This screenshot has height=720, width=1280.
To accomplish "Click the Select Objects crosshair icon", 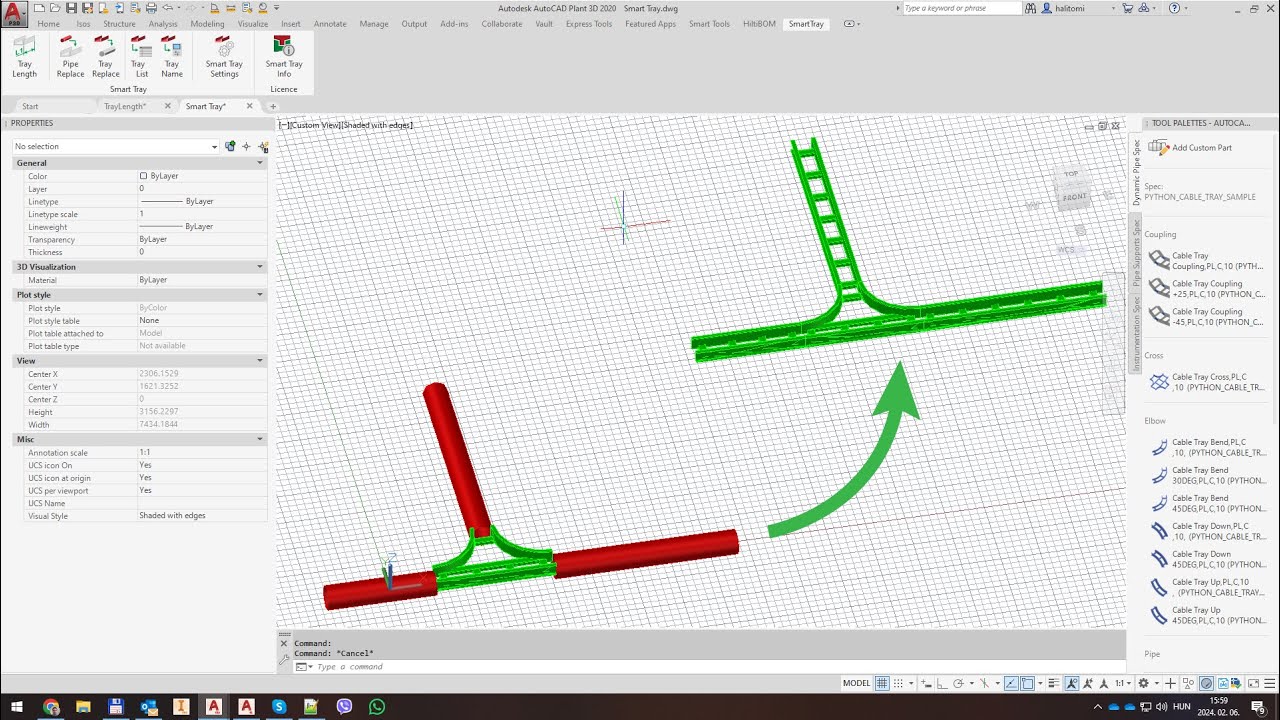I will (x=246, y=146).
